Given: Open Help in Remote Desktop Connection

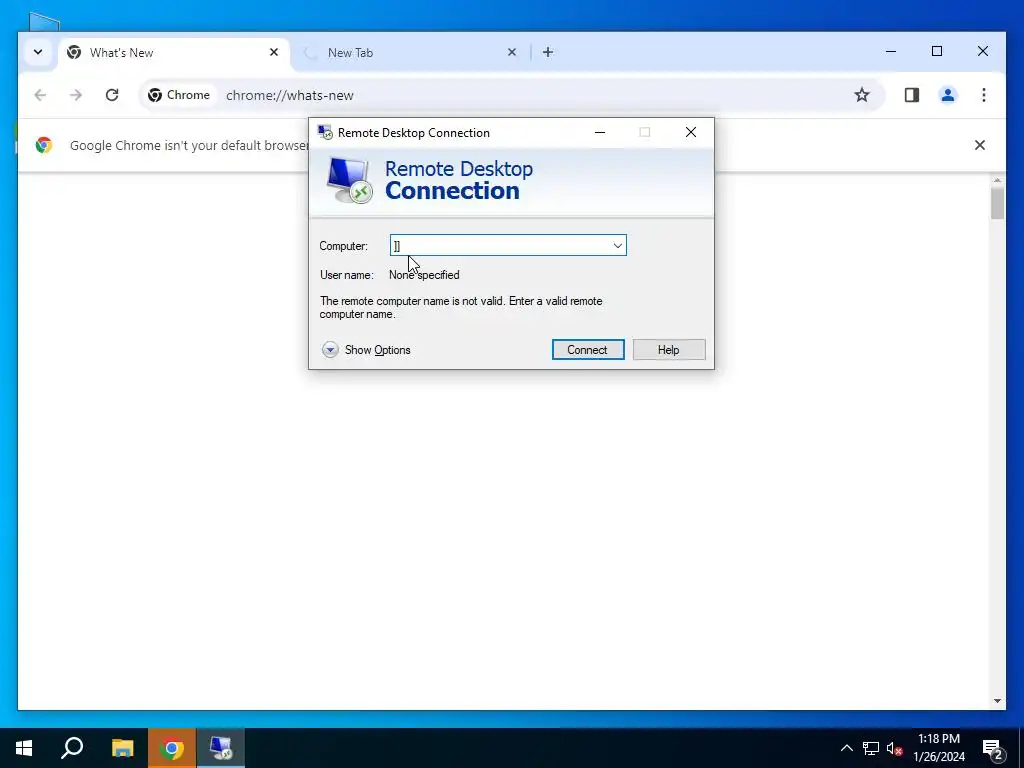Looking at the screenshot, I should click(669, 349).
